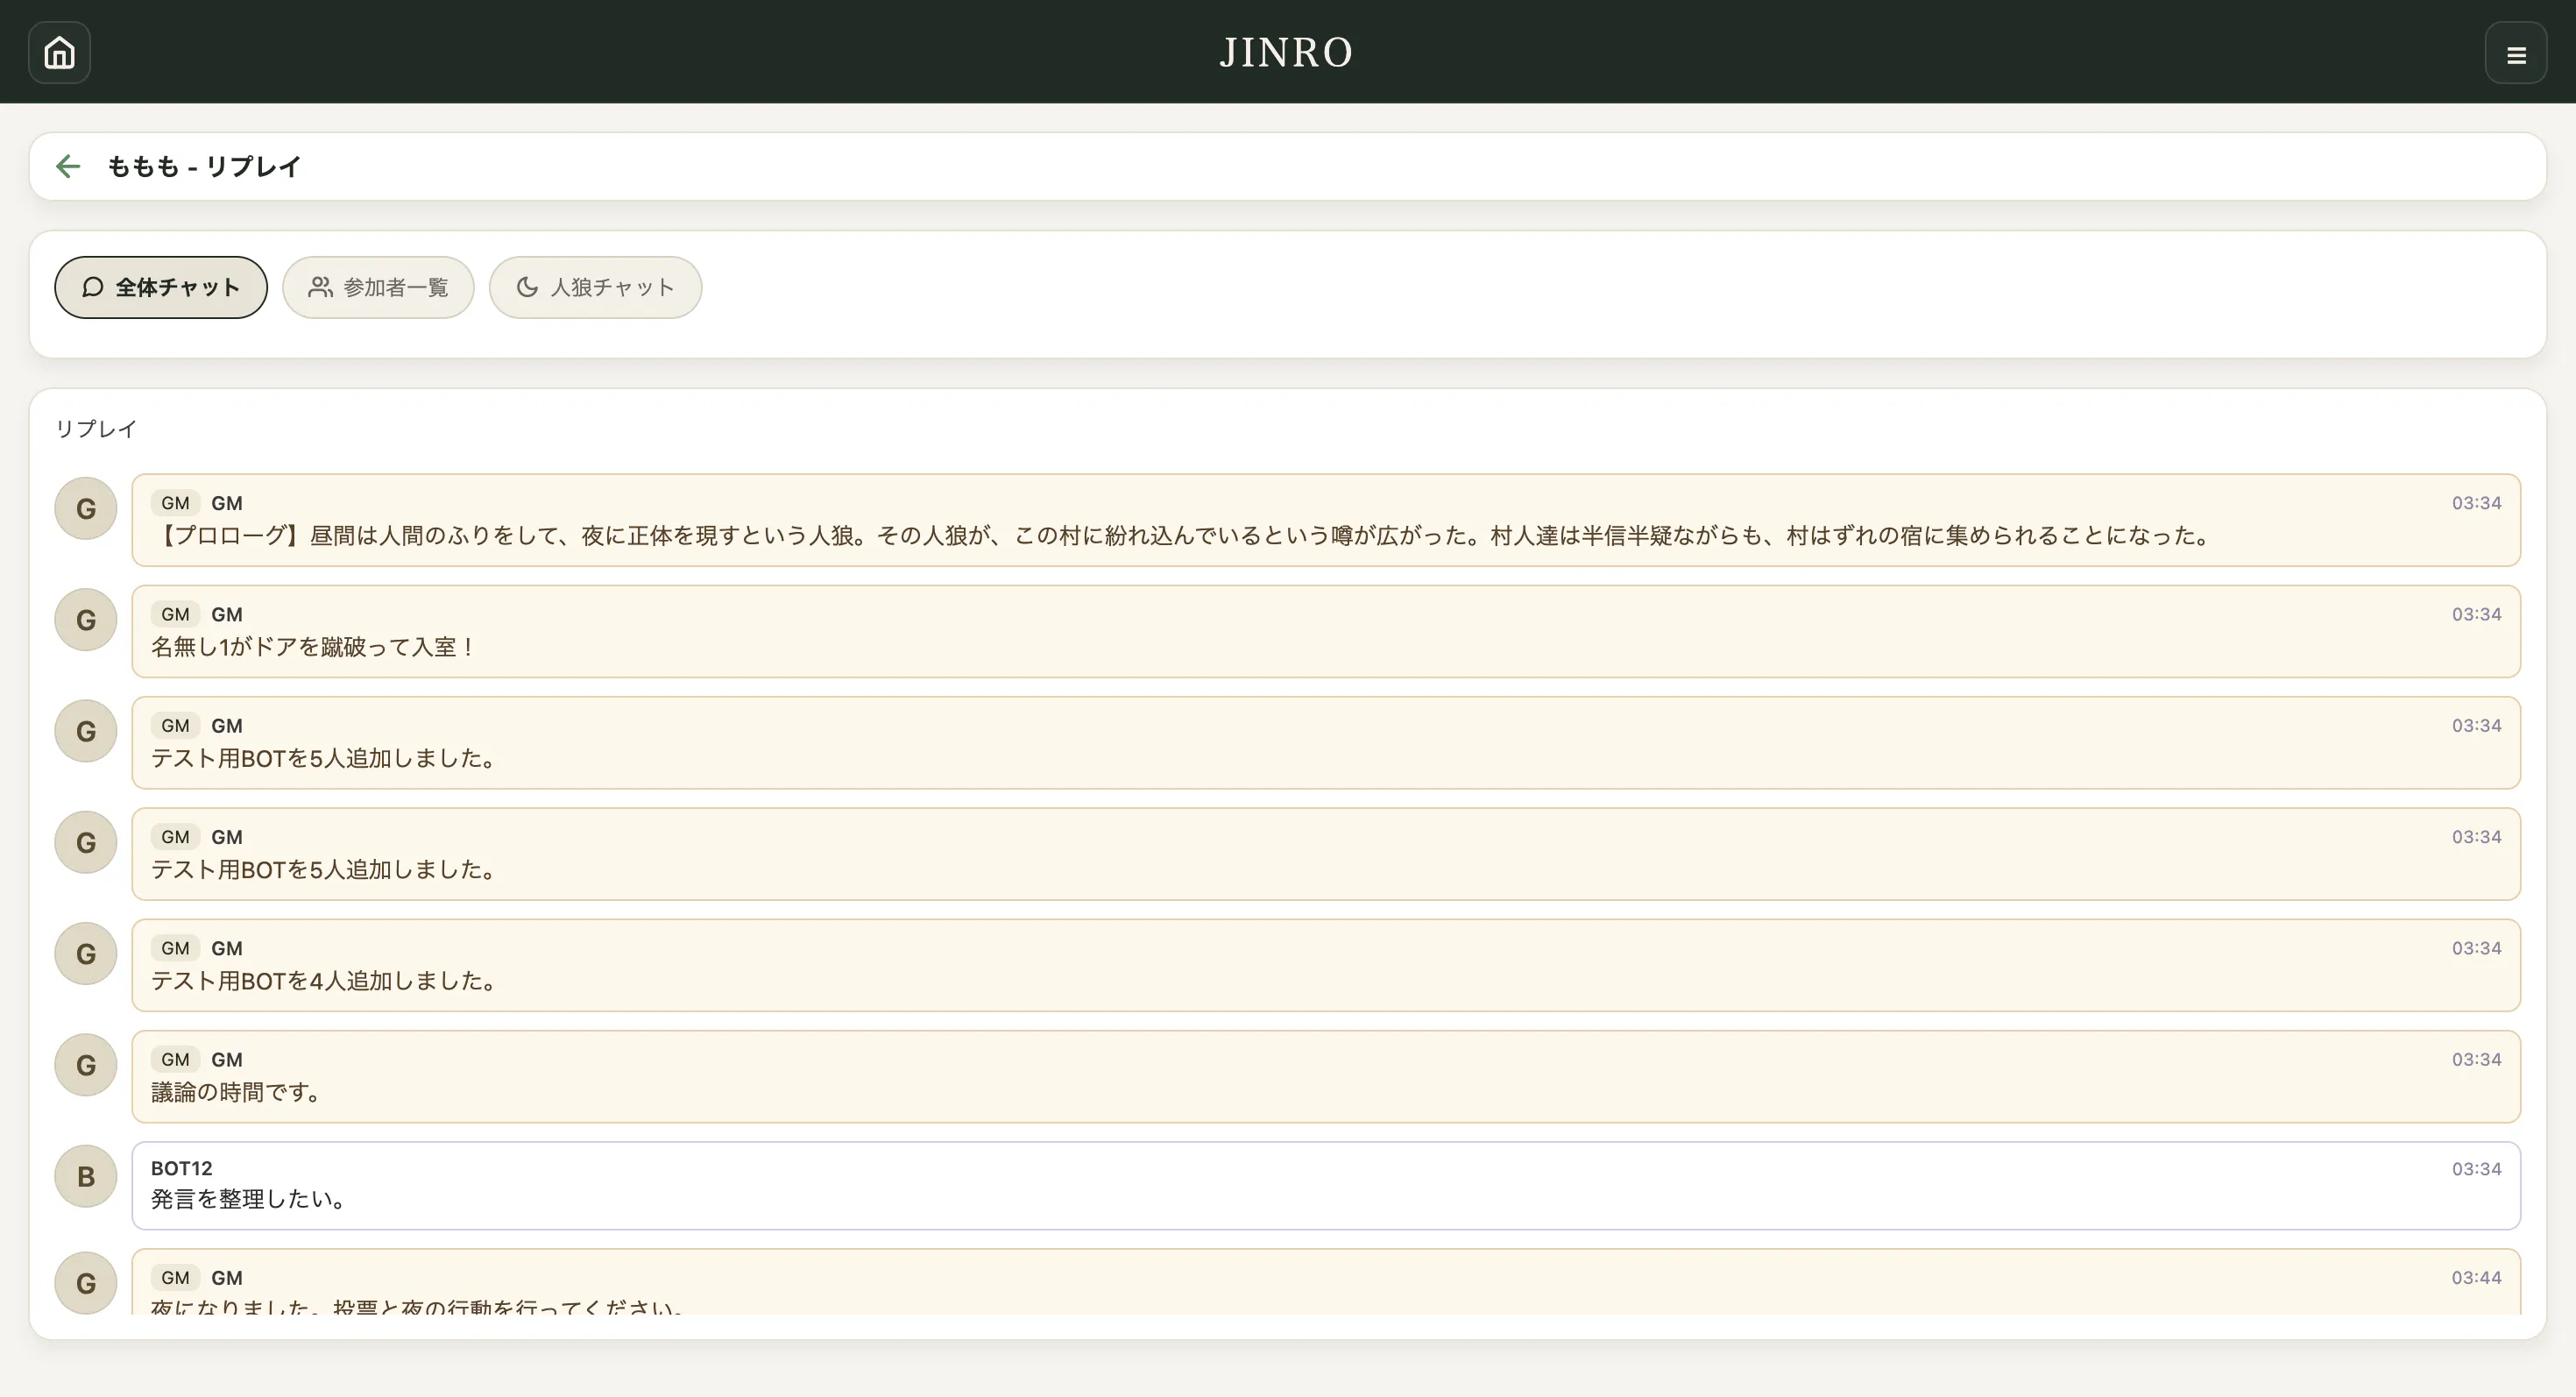This screenshot has height=1397, width=2576.
Task: Go to home via house icon
Action: coord(59,52)
